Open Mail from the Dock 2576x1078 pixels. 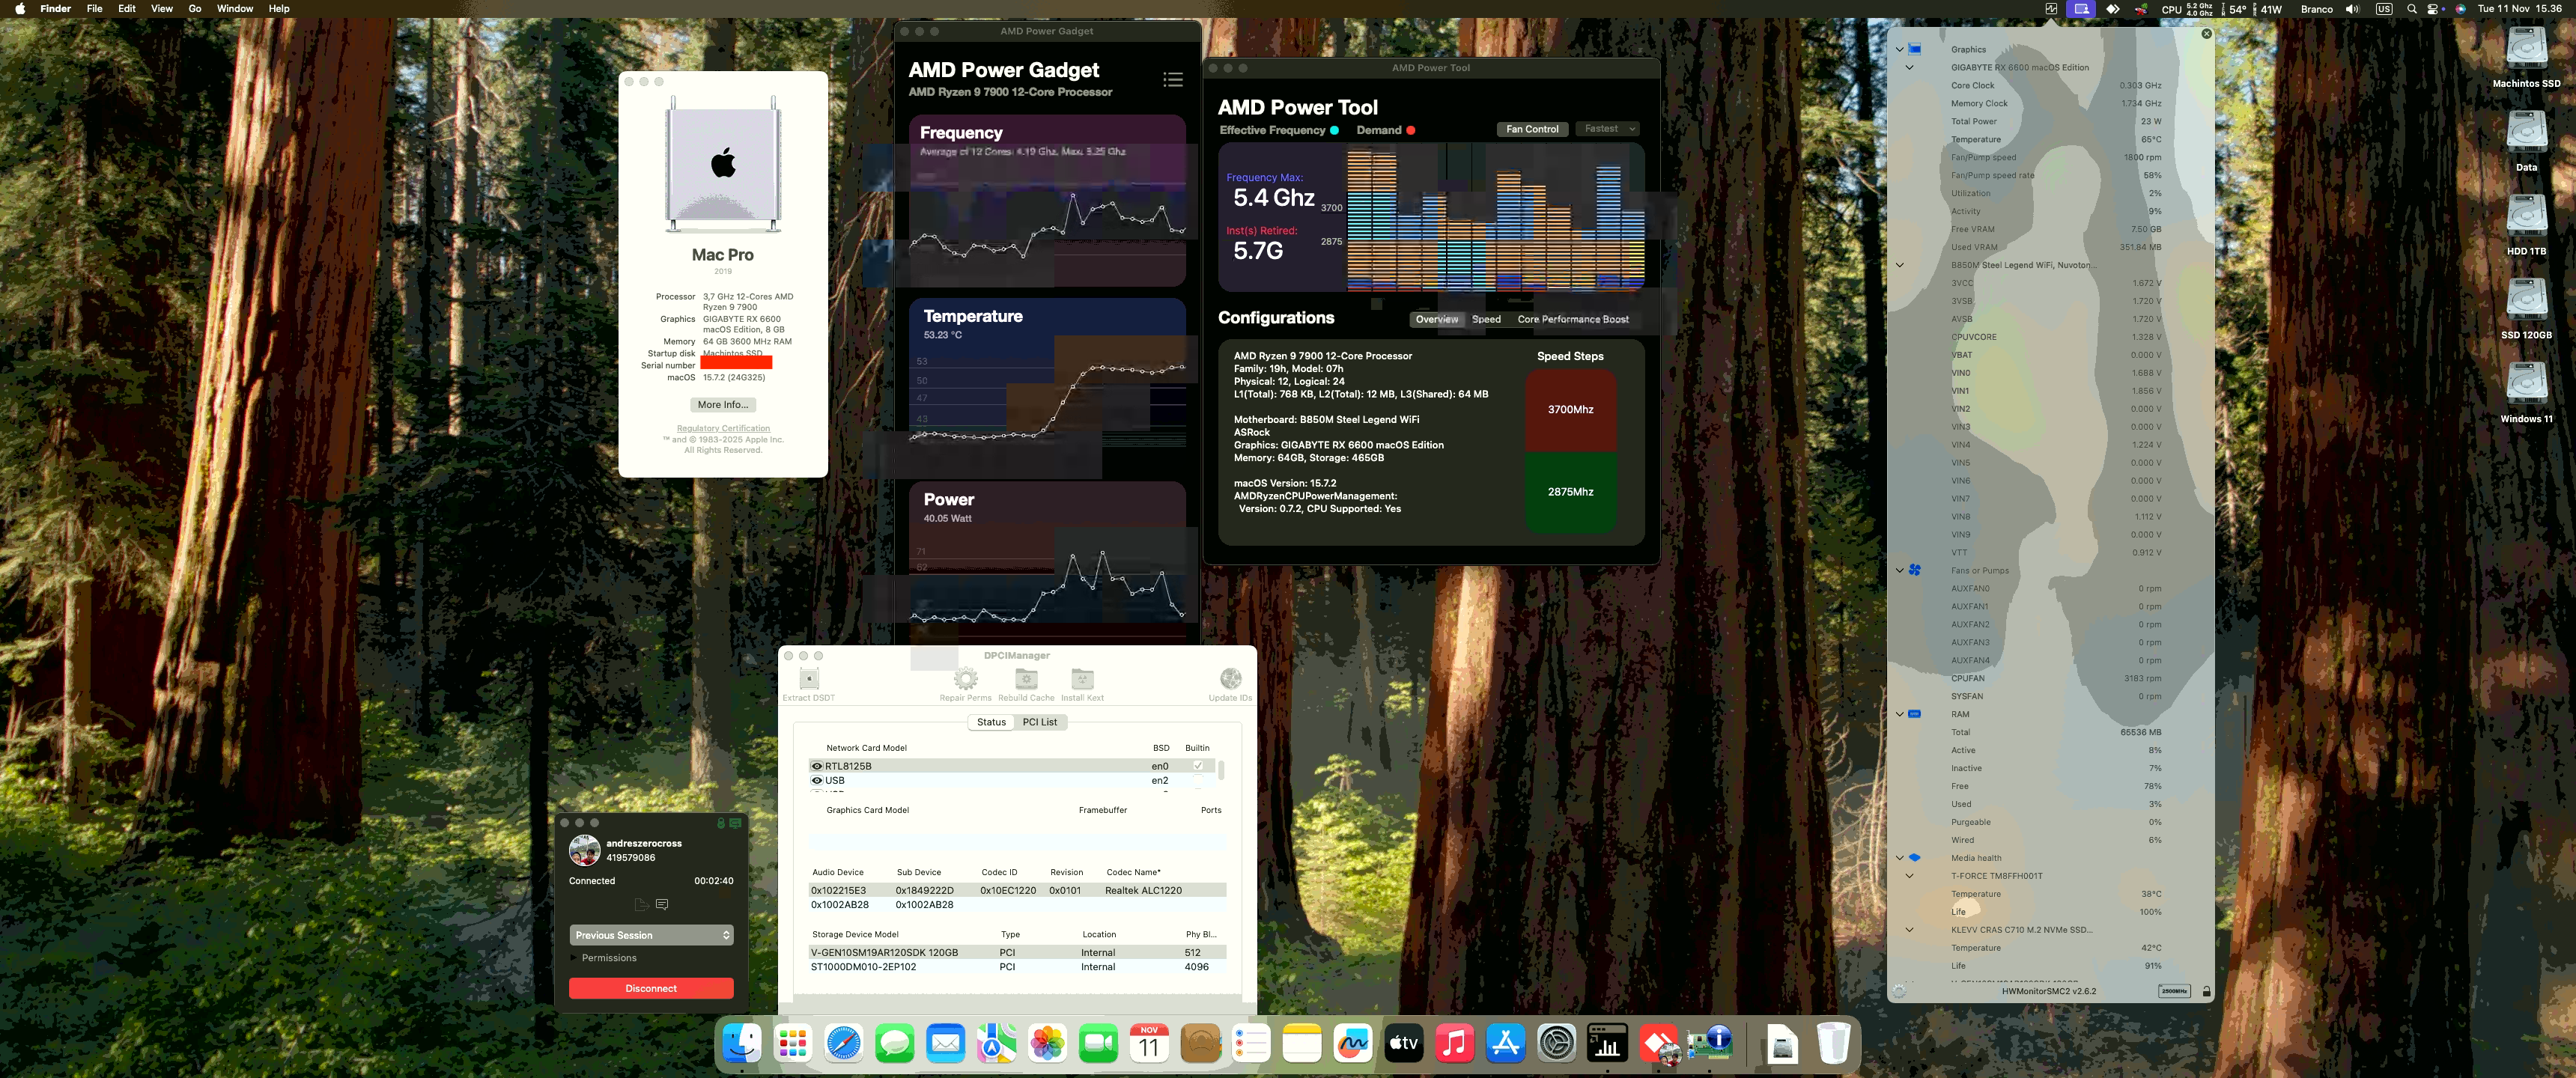(x=945, y=1044)
